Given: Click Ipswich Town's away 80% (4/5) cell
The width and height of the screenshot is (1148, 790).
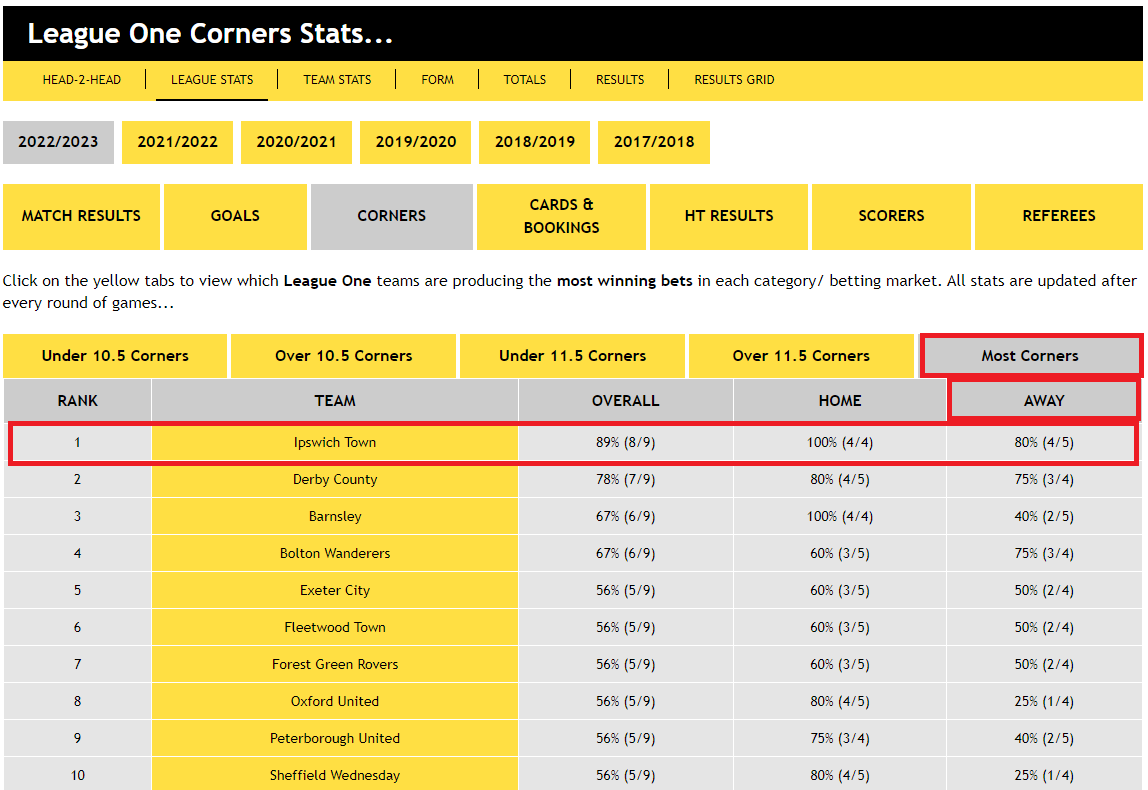Looking at the screenshot, I should pyautogui.click(x=1044, y=443).
